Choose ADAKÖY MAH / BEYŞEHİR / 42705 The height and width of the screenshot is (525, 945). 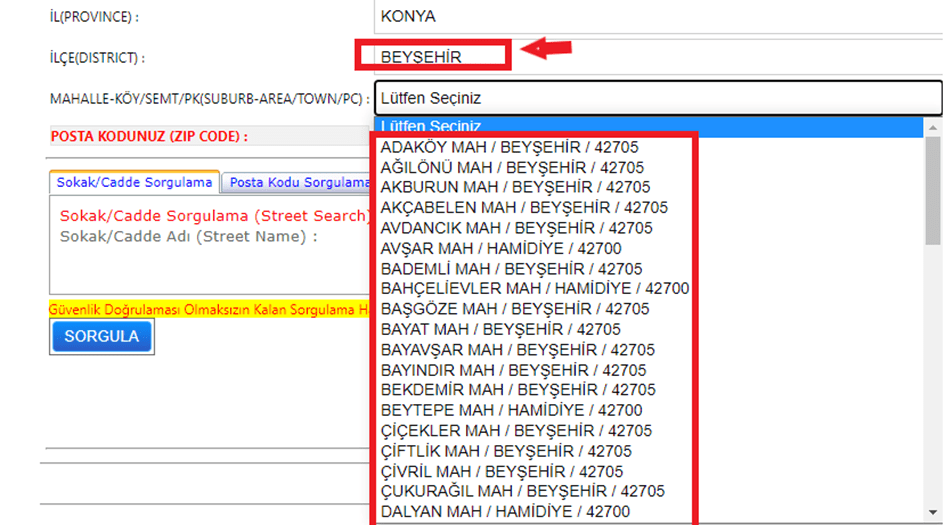(x=511, y=147)
